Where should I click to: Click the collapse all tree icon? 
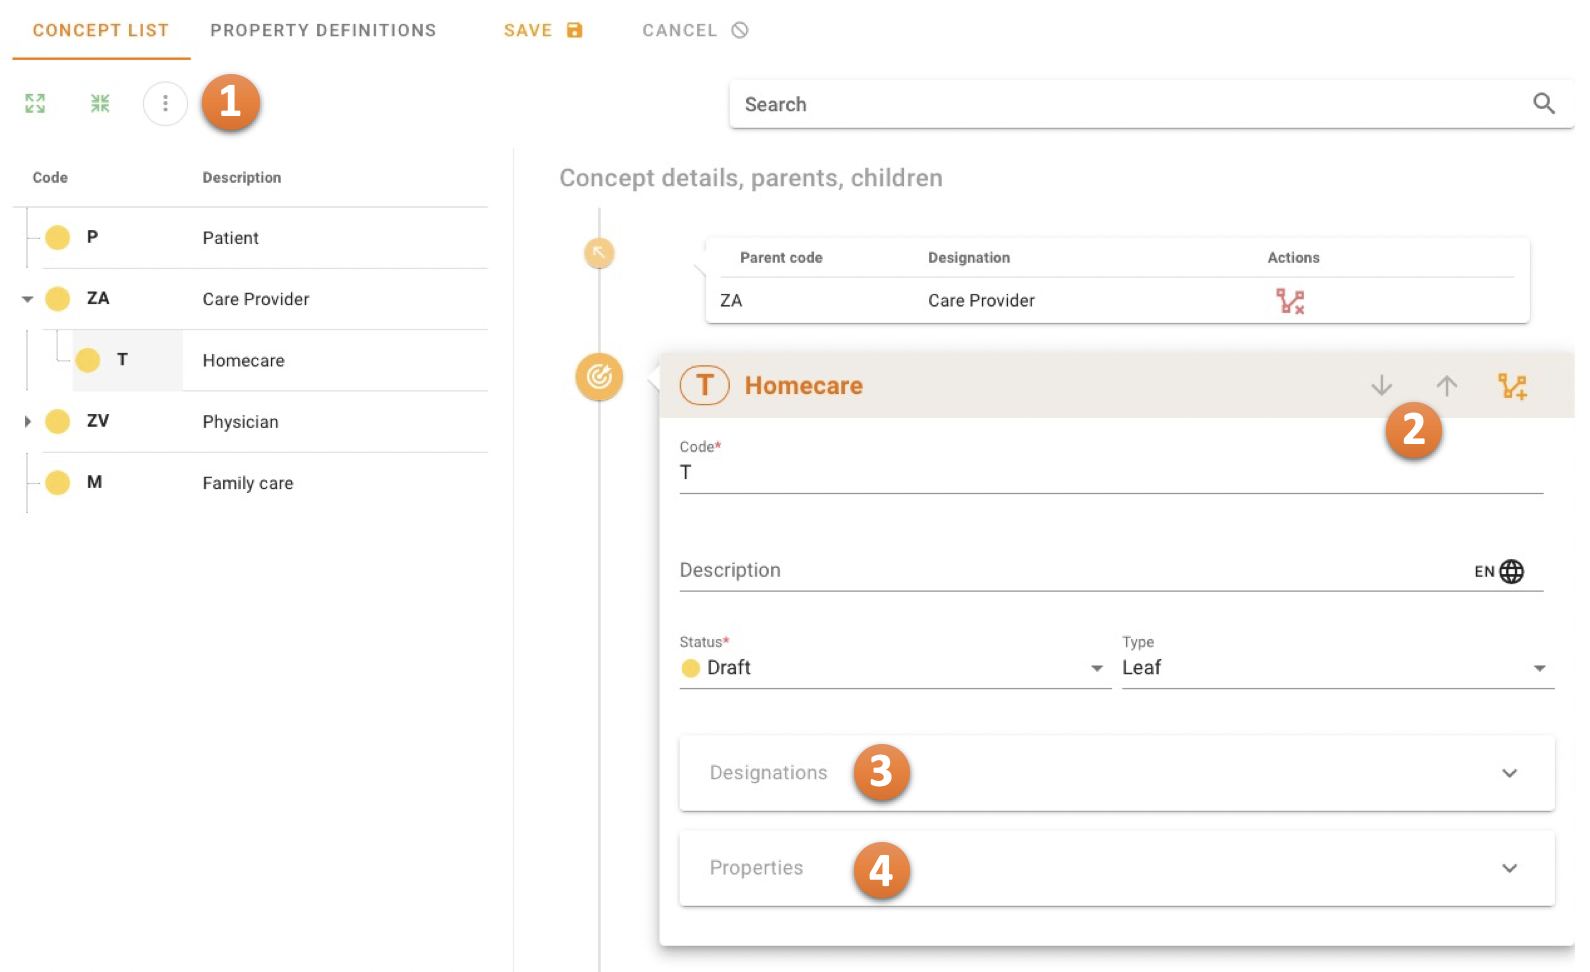100,103
